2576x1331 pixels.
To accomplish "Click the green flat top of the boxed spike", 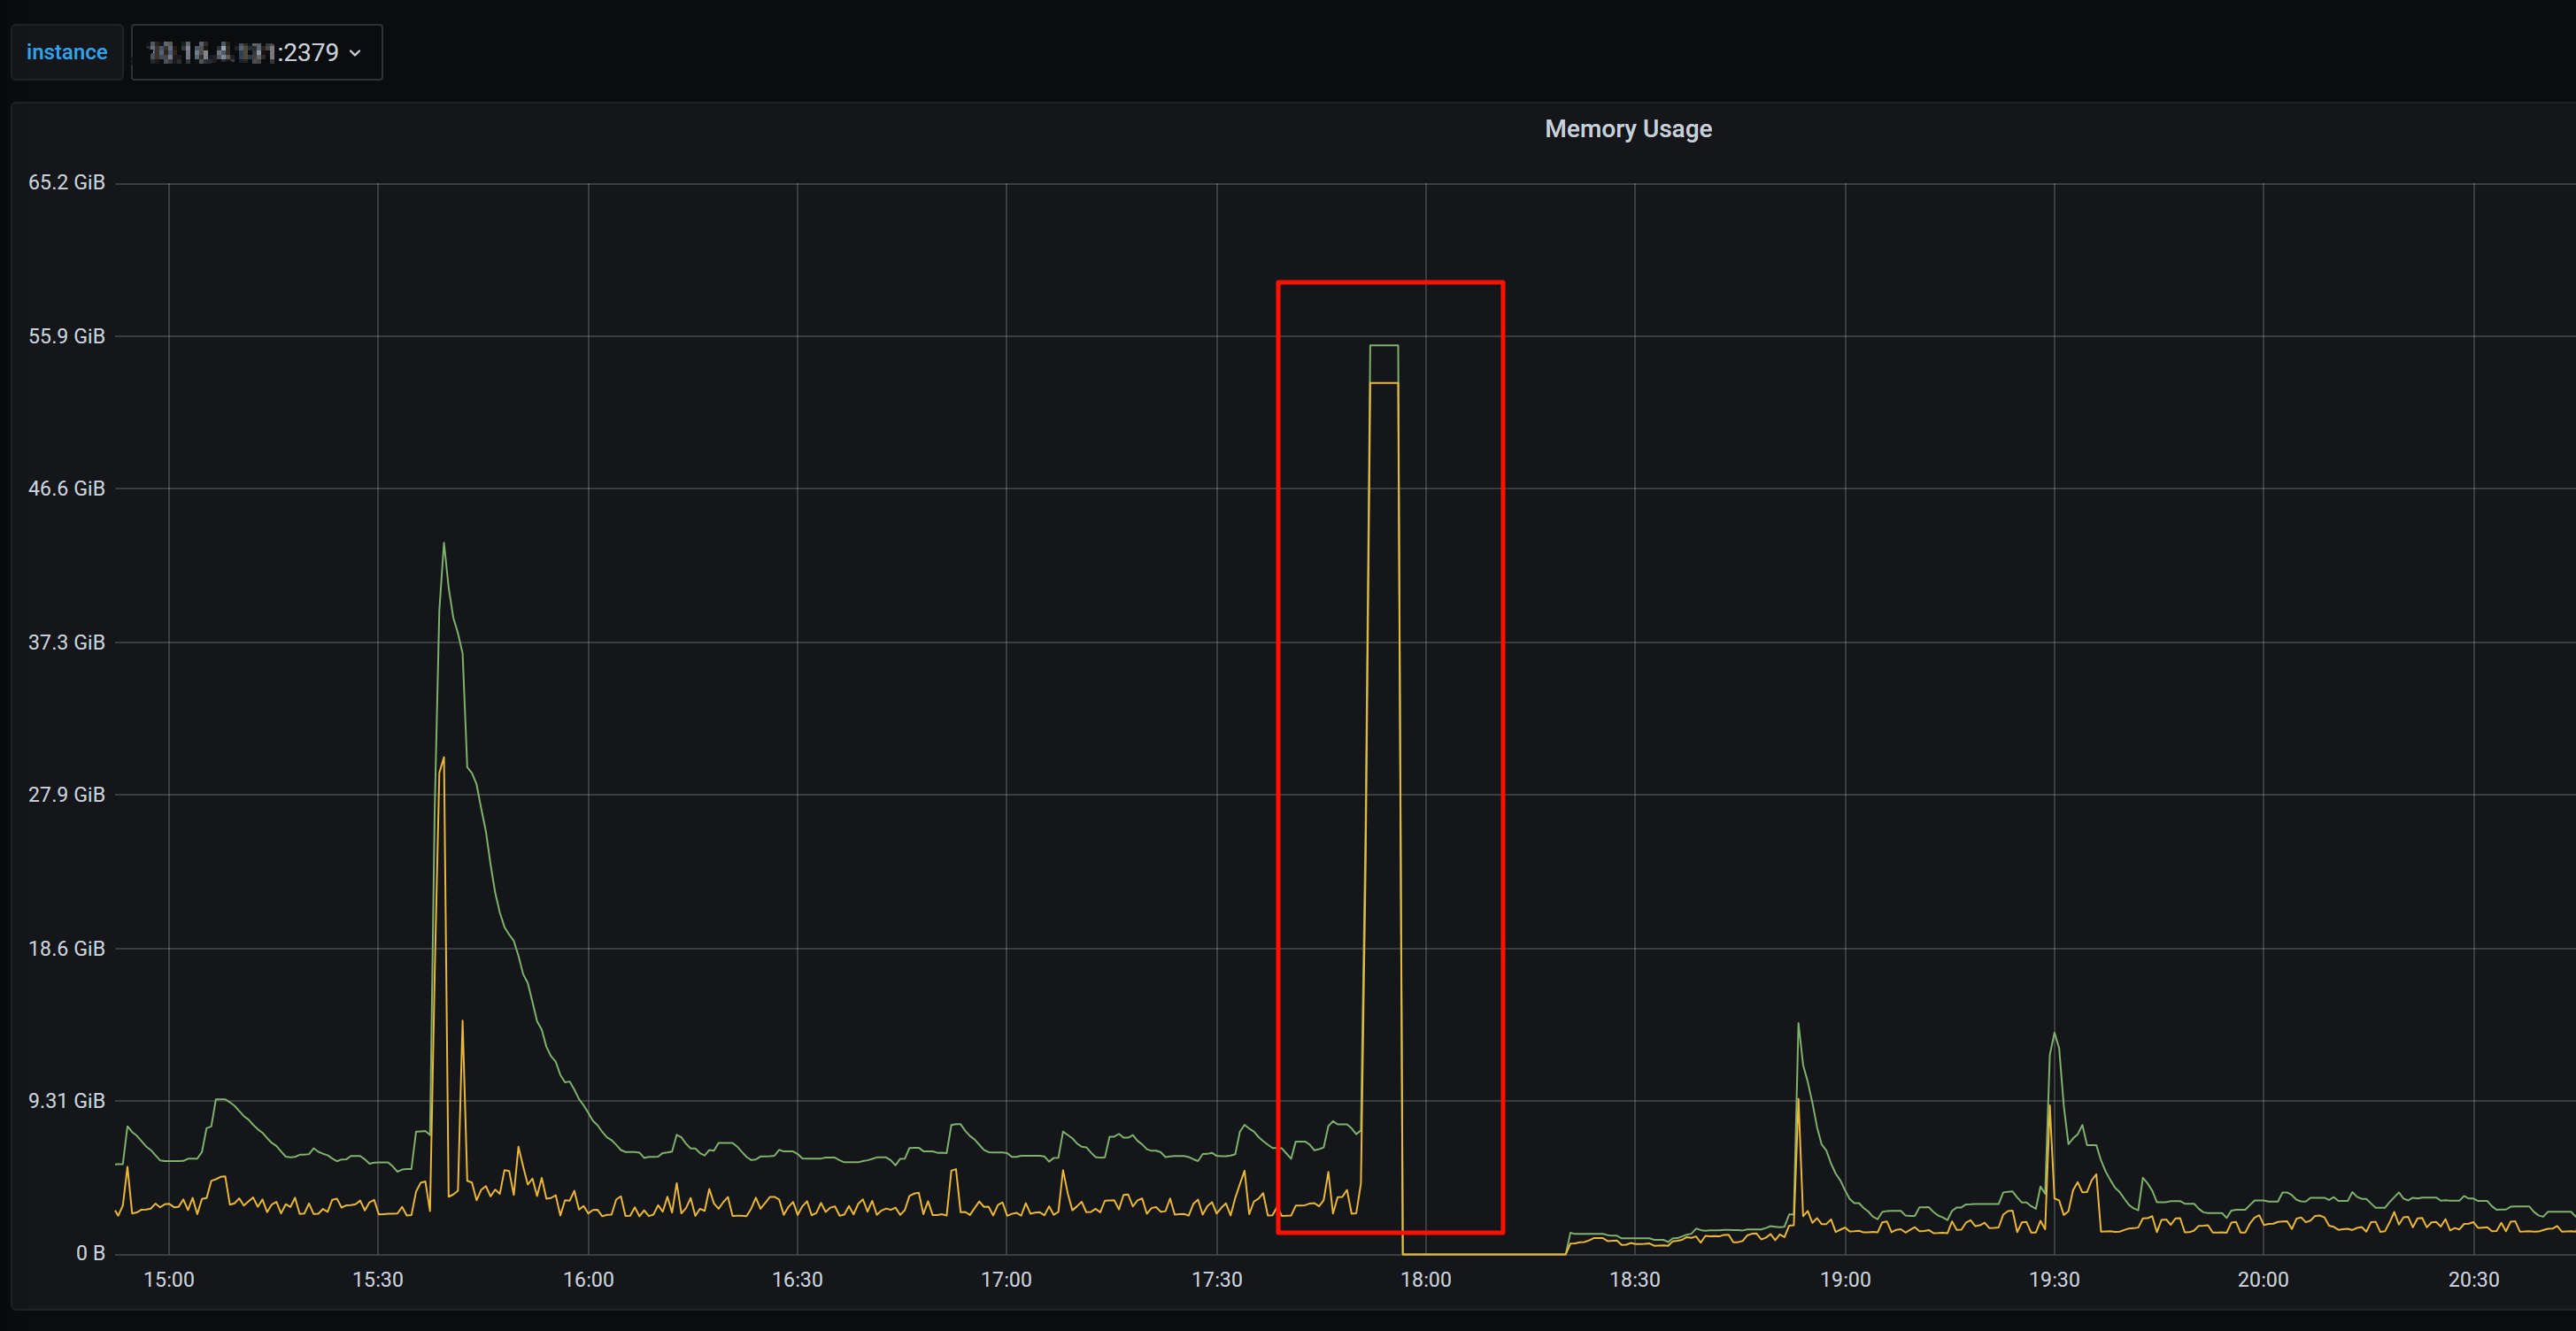I will click(1384, 346).
